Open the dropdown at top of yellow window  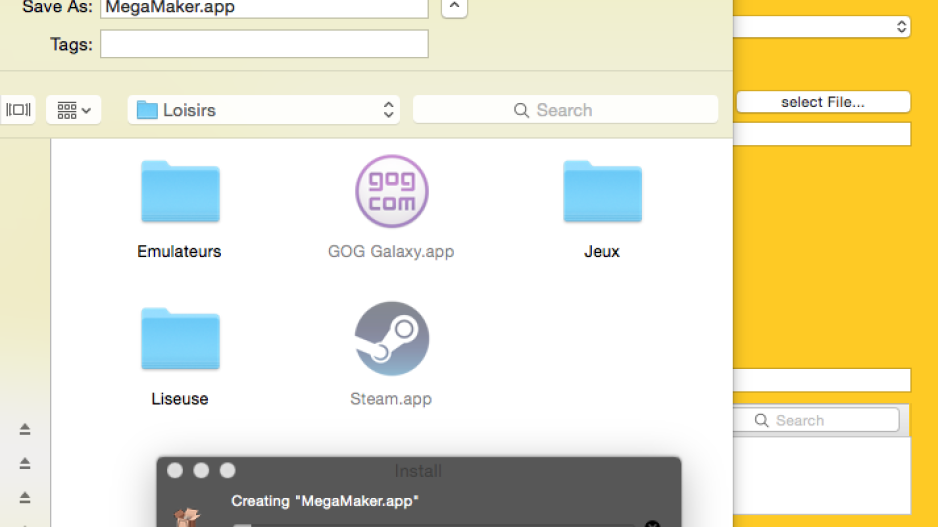pos(822,26)
